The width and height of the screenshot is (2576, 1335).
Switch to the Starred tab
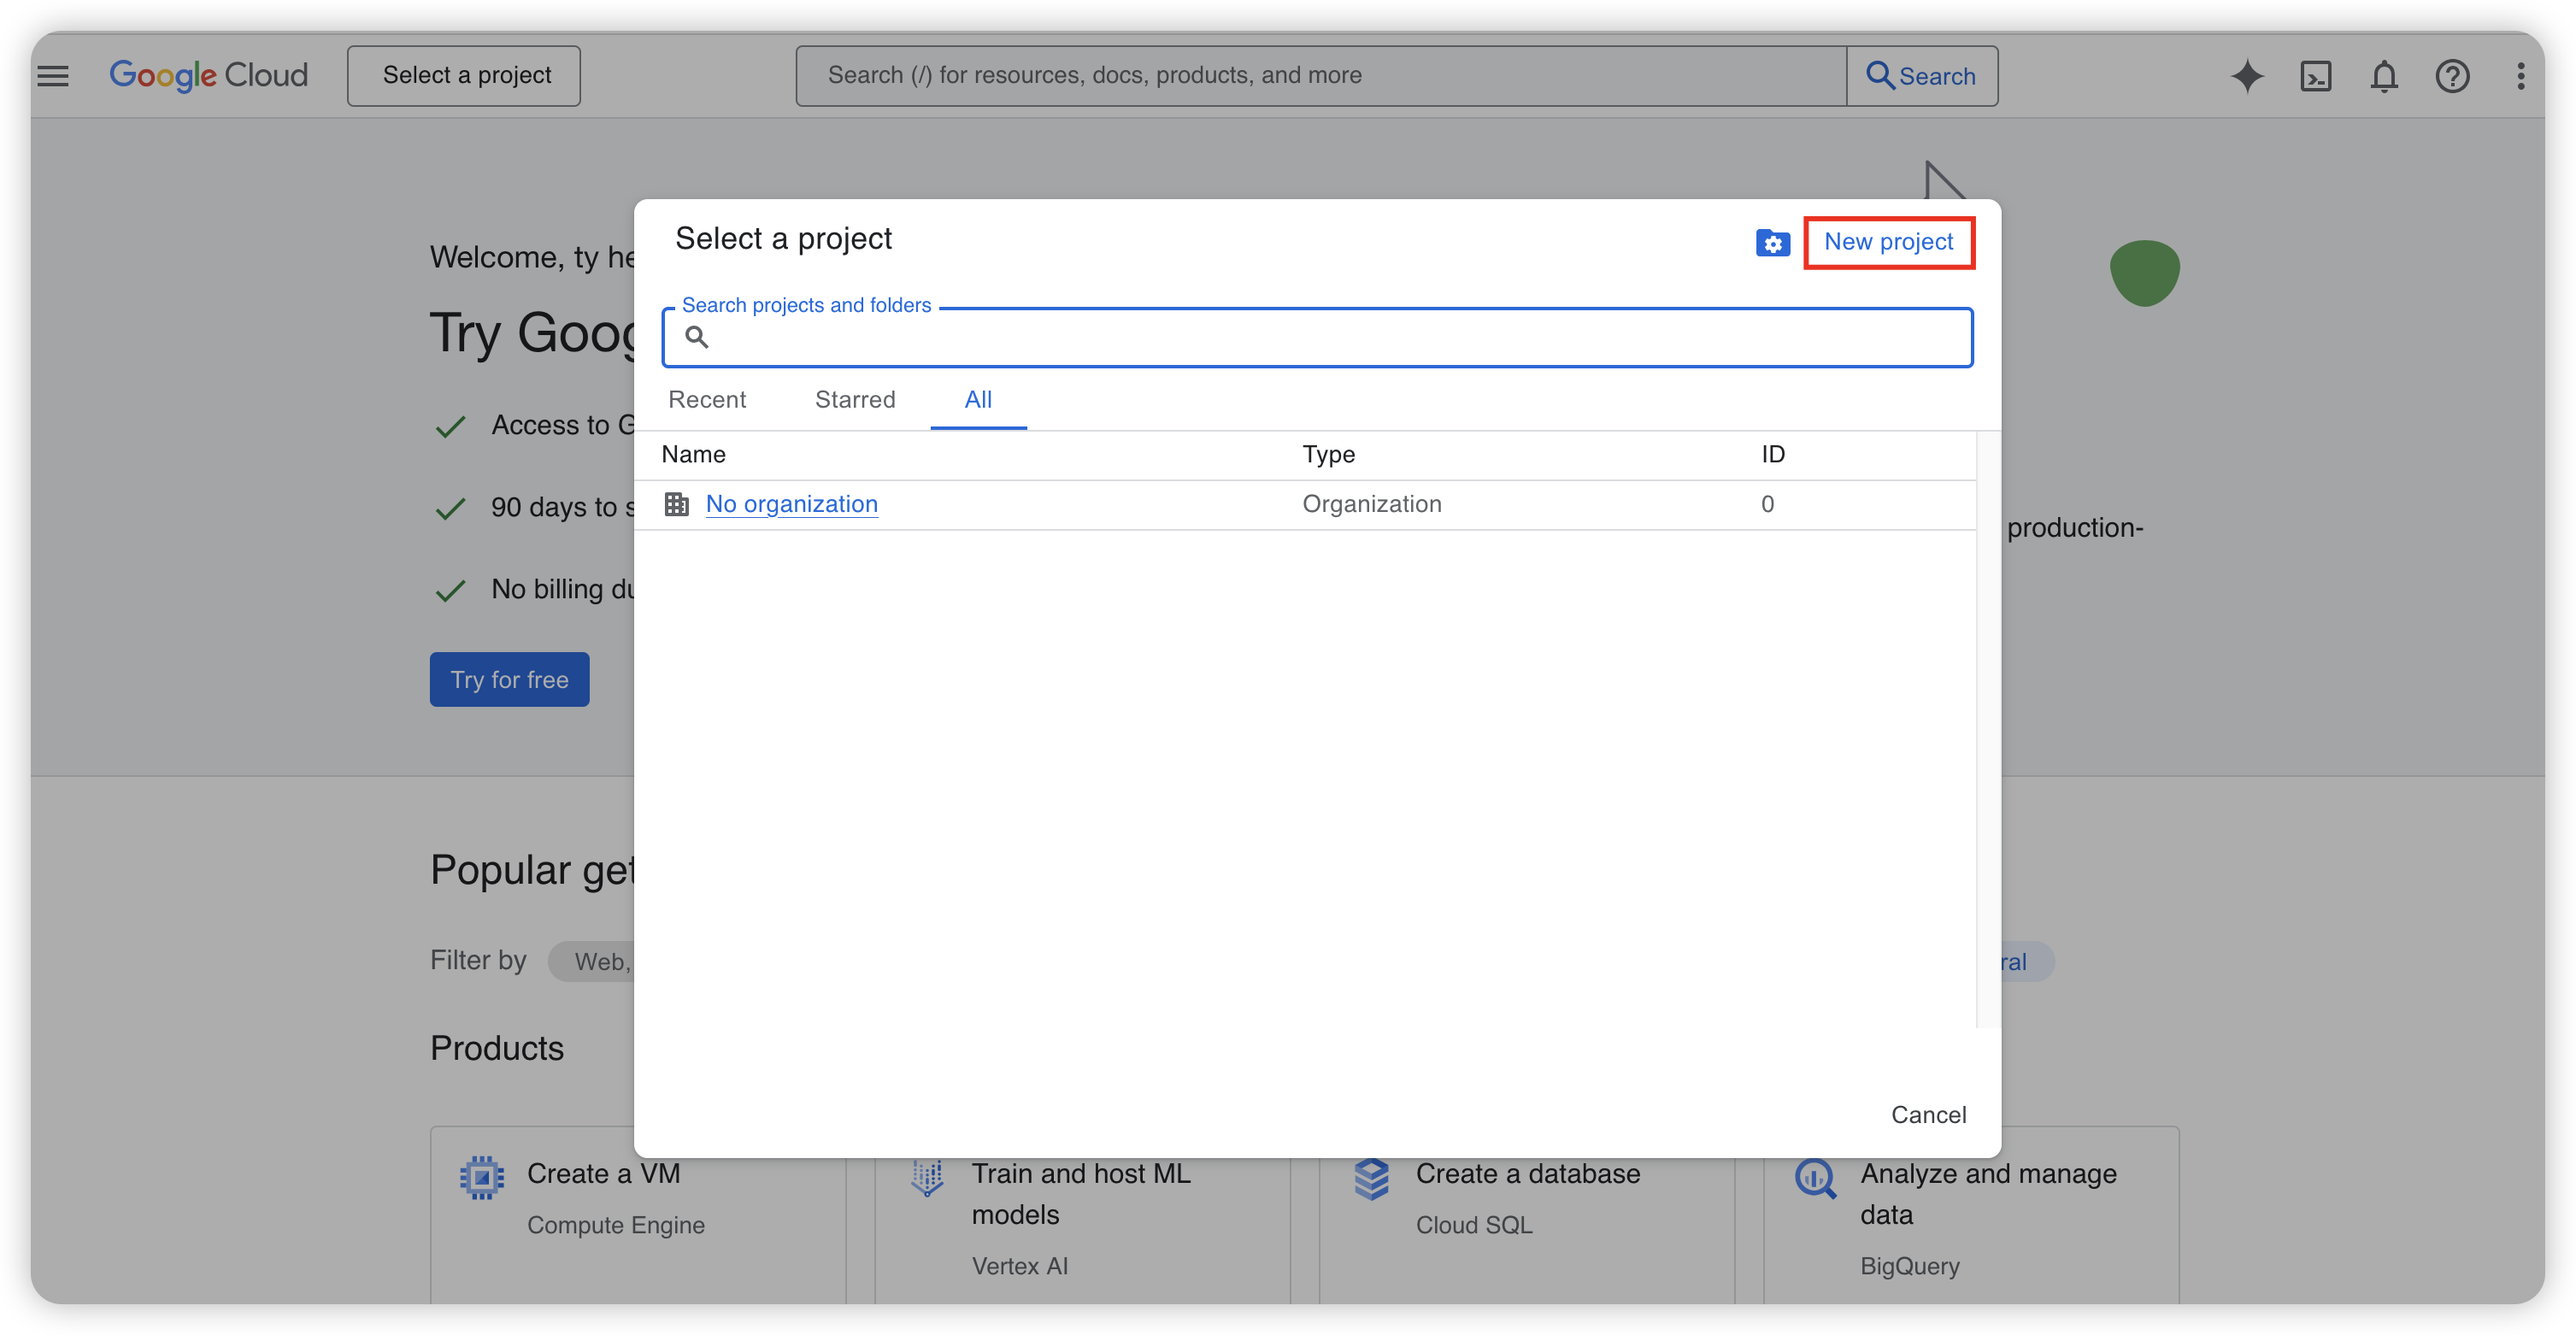tap(855, 400)
